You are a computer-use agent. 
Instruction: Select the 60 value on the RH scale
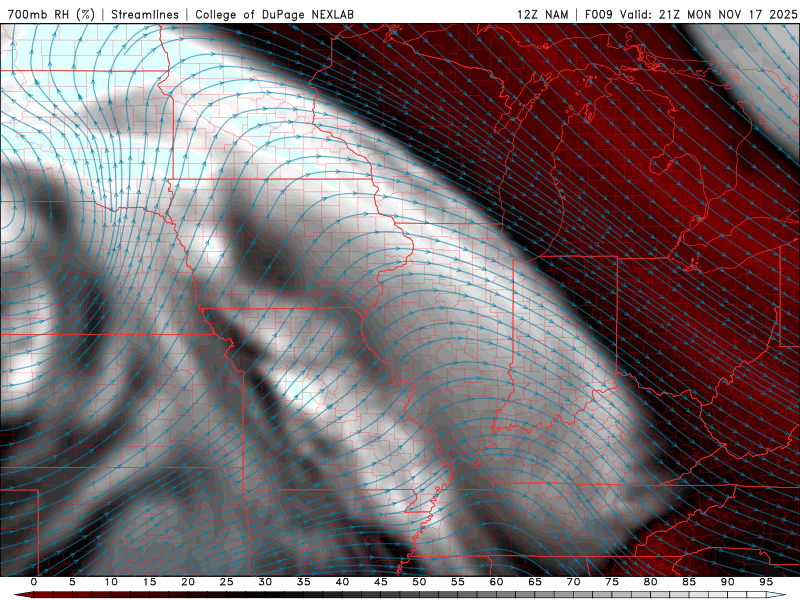(496, 582)
